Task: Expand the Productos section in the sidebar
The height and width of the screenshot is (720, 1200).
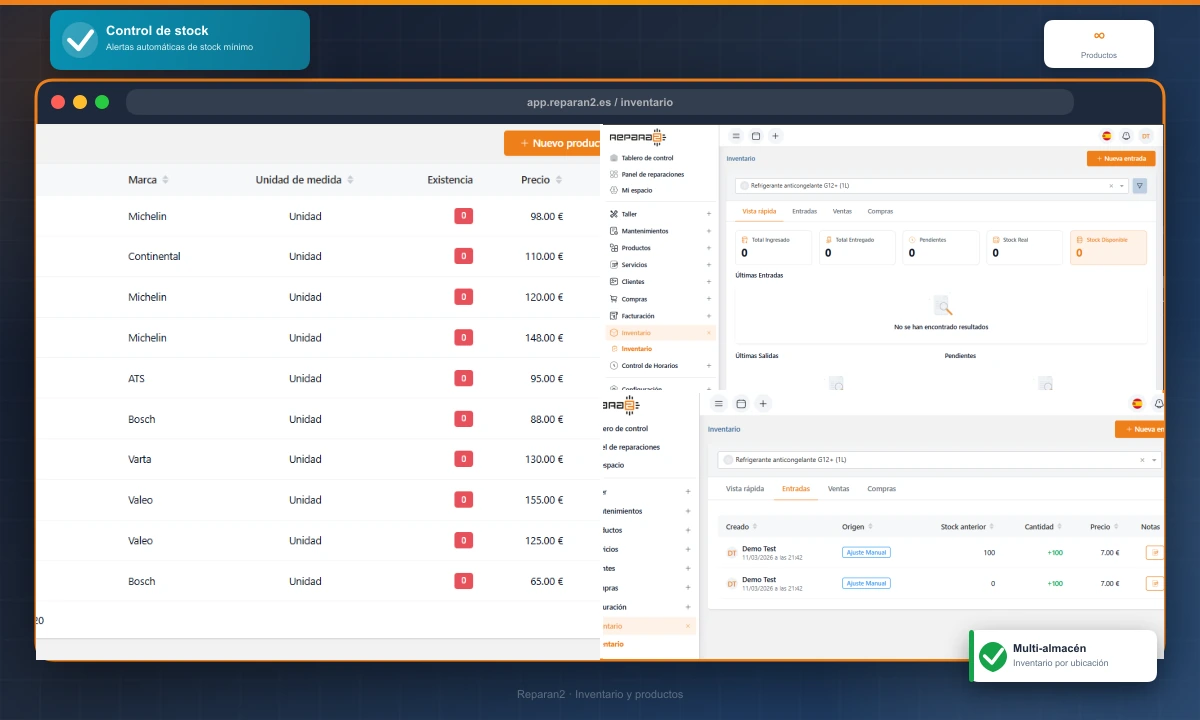Action: click(x=709, y=248)
